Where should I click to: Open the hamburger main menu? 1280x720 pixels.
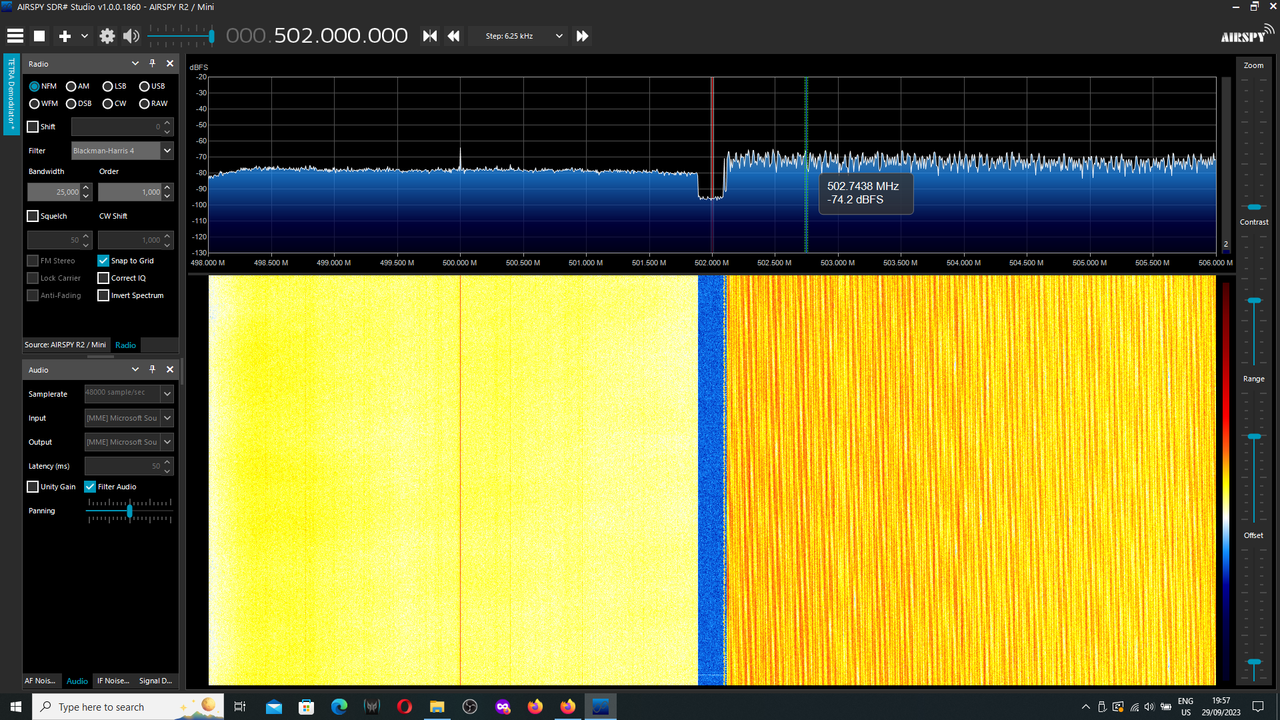(14, 36)
